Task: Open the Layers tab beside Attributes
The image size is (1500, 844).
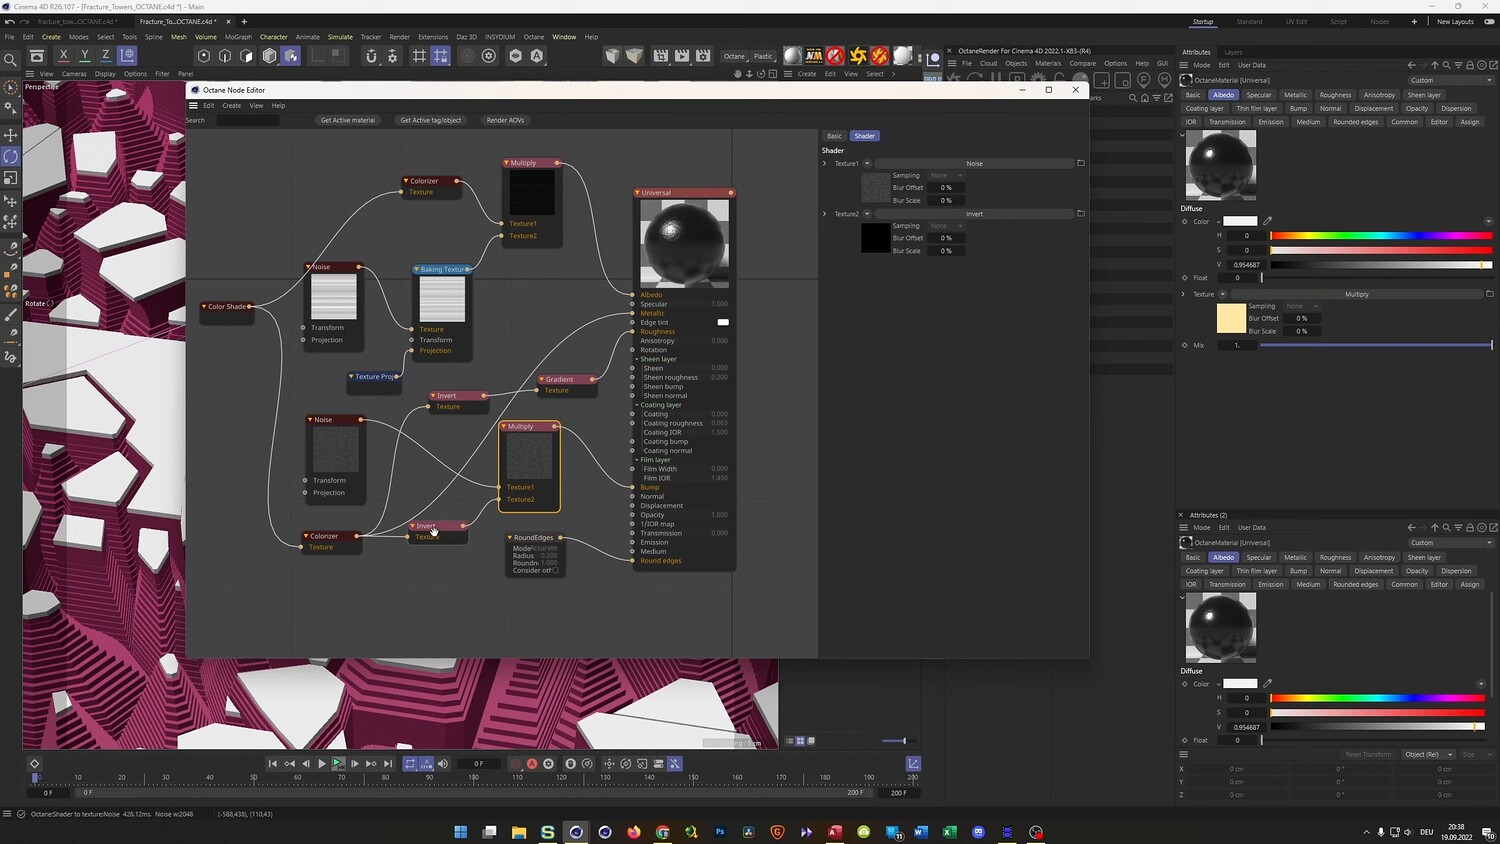Action: [x=1233, y=52]
